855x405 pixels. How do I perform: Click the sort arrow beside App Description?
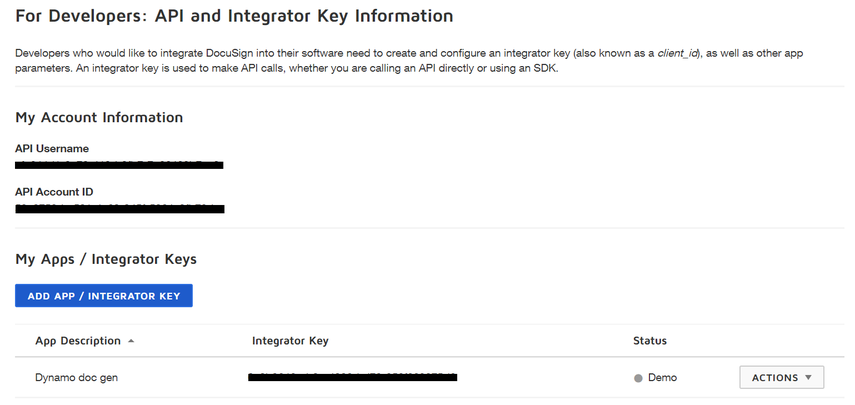131,342
